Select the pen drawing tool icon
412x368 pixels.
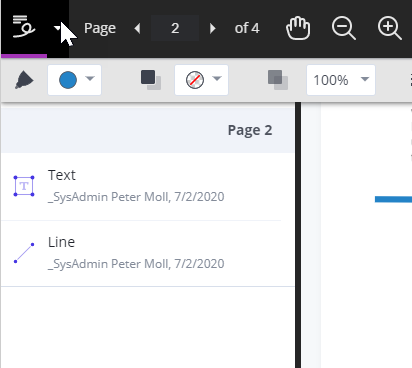pyautogui.click(x=24, y=80)
